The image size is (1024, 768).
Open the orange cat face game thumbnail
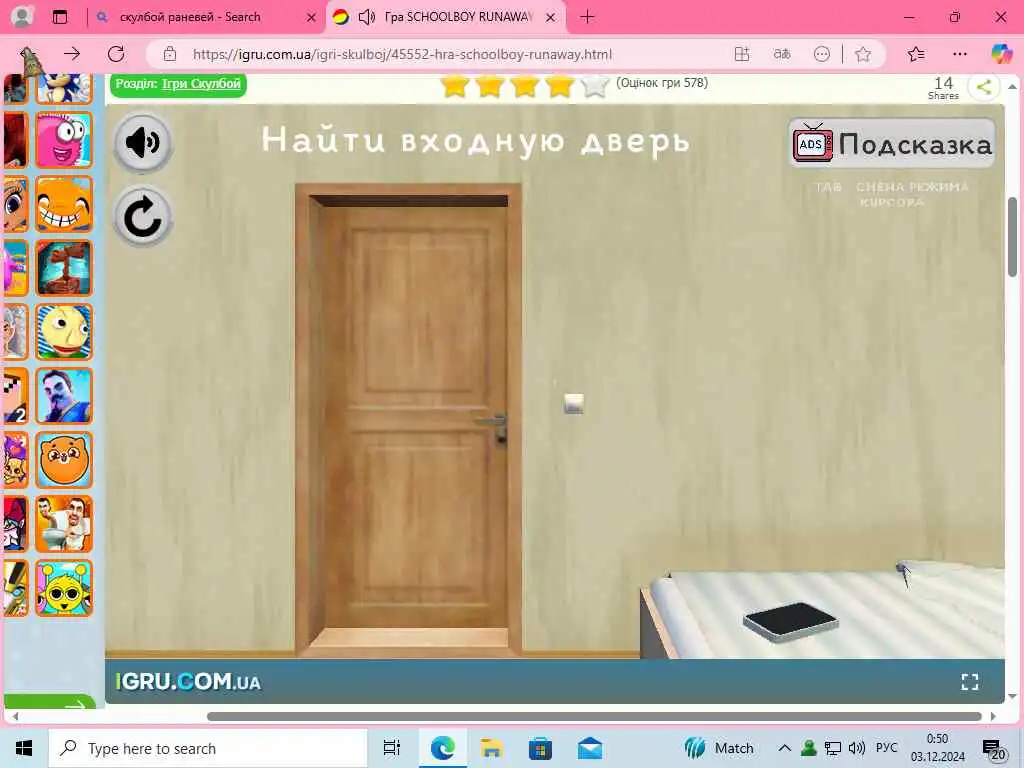tap(64, 460)
